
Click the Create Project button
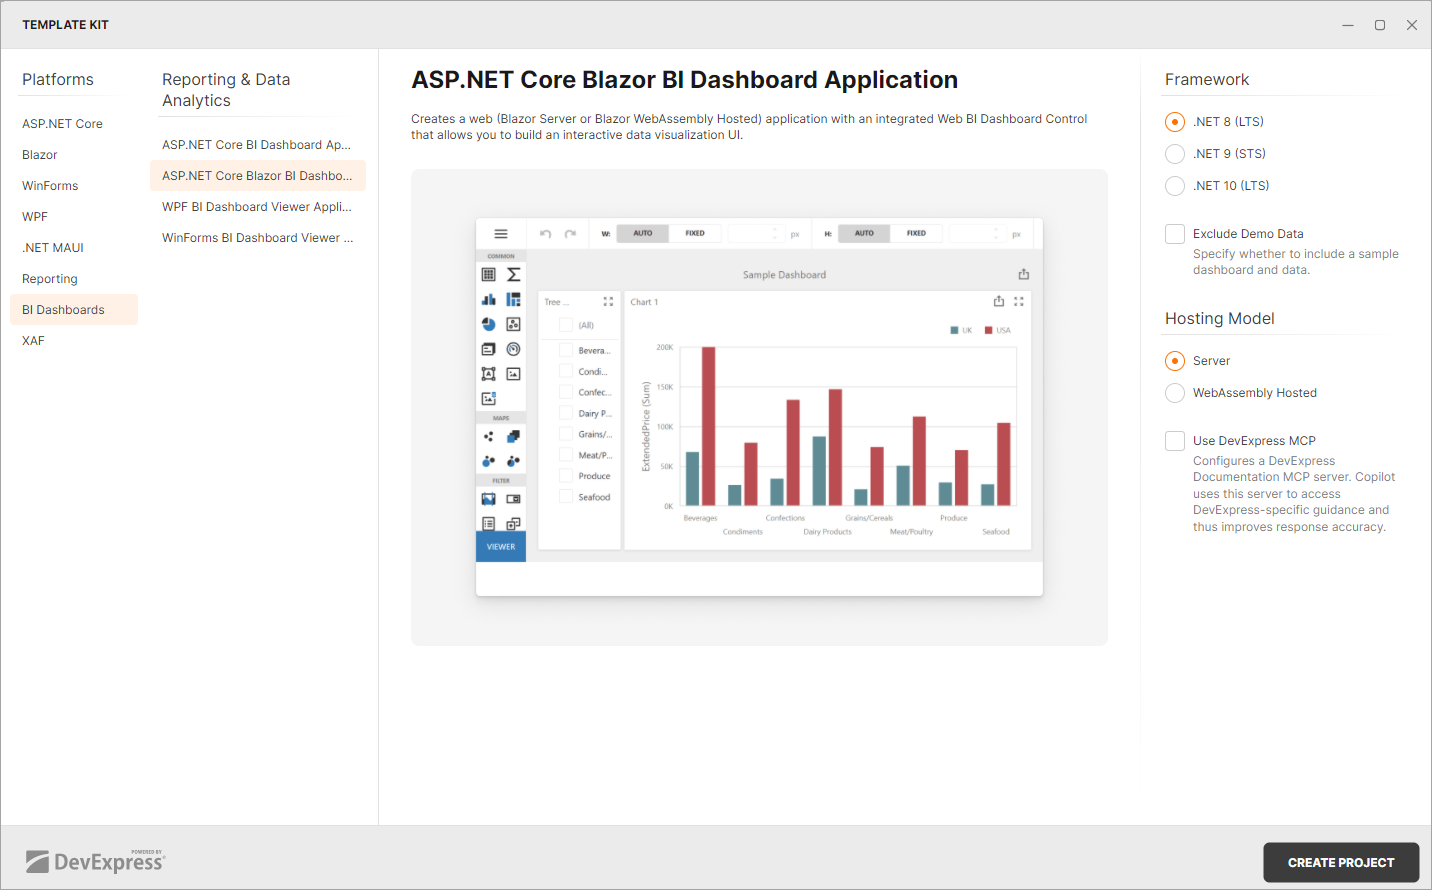pyautogui.click(x=1340, y=862)
